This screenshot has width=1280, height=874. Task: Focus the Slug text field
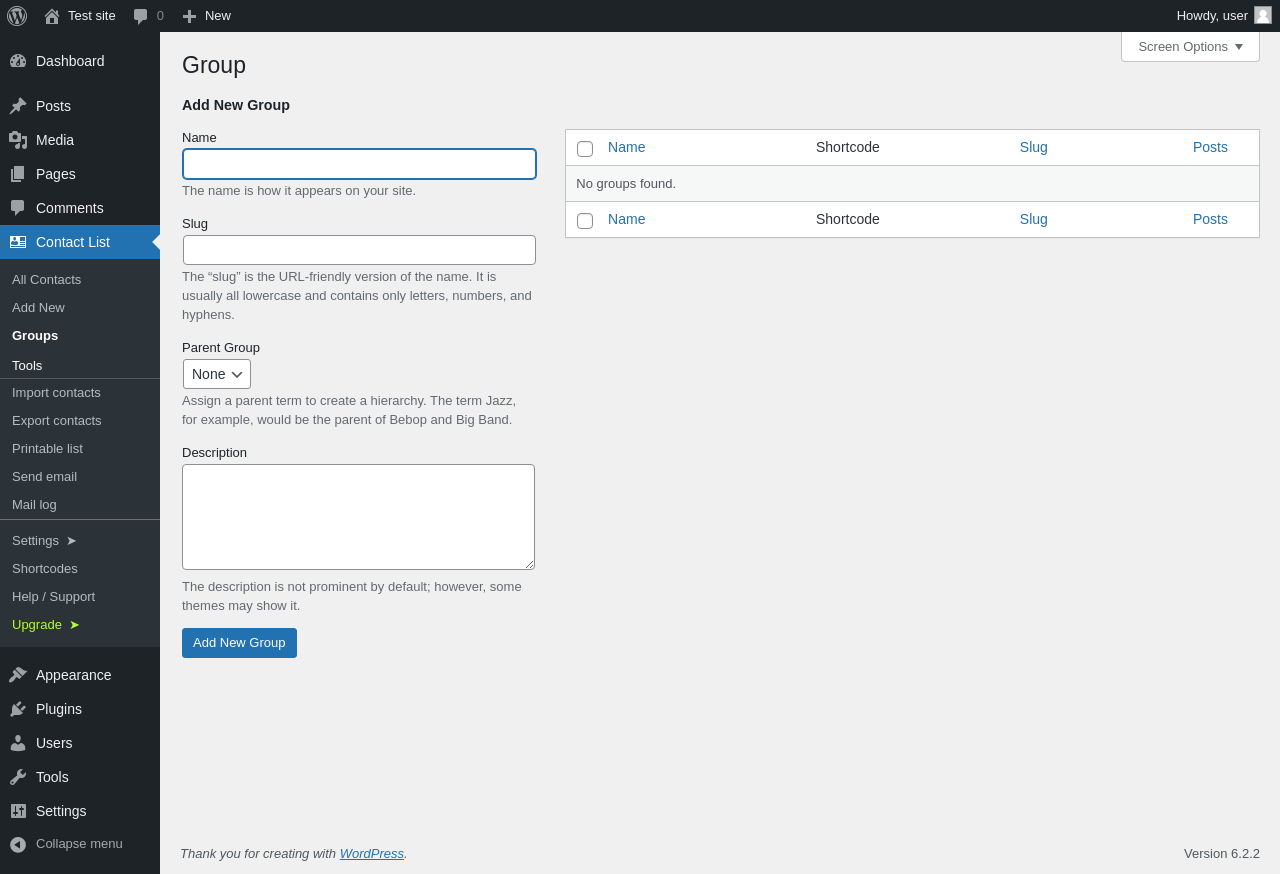359,250
